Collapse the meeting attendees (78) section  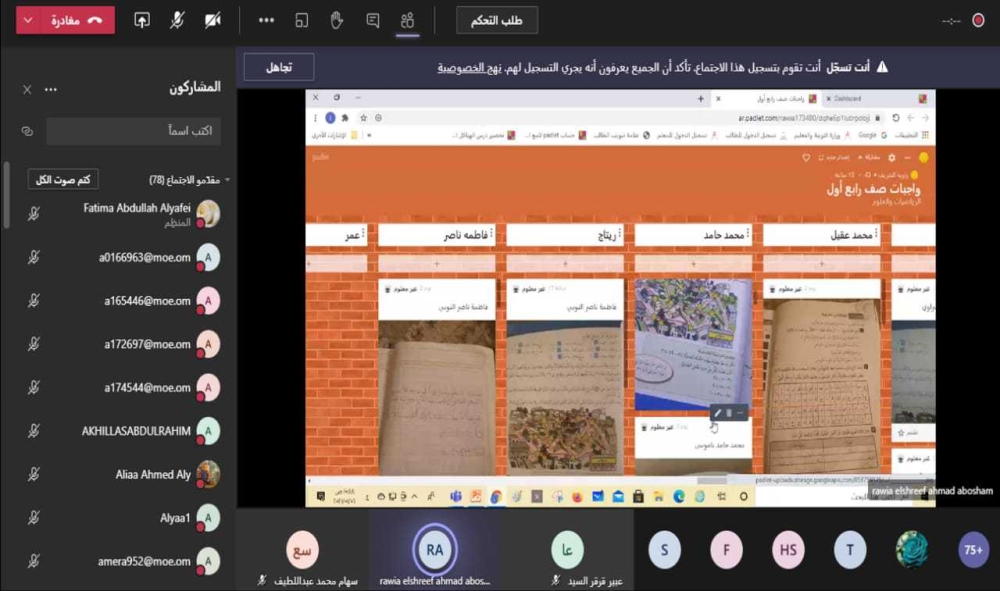(x=228, y=180)
